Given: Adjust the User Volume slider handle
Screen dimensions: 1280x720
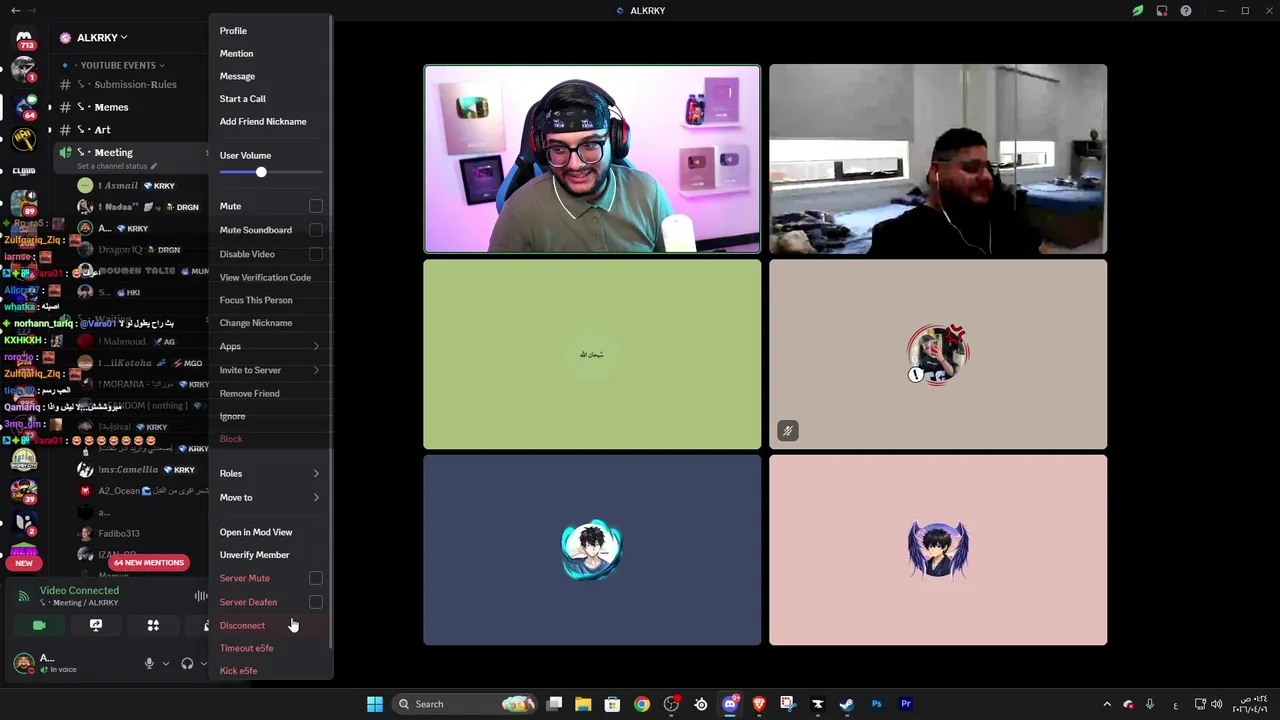Looking at the screenshot, I should click(261, 172).
